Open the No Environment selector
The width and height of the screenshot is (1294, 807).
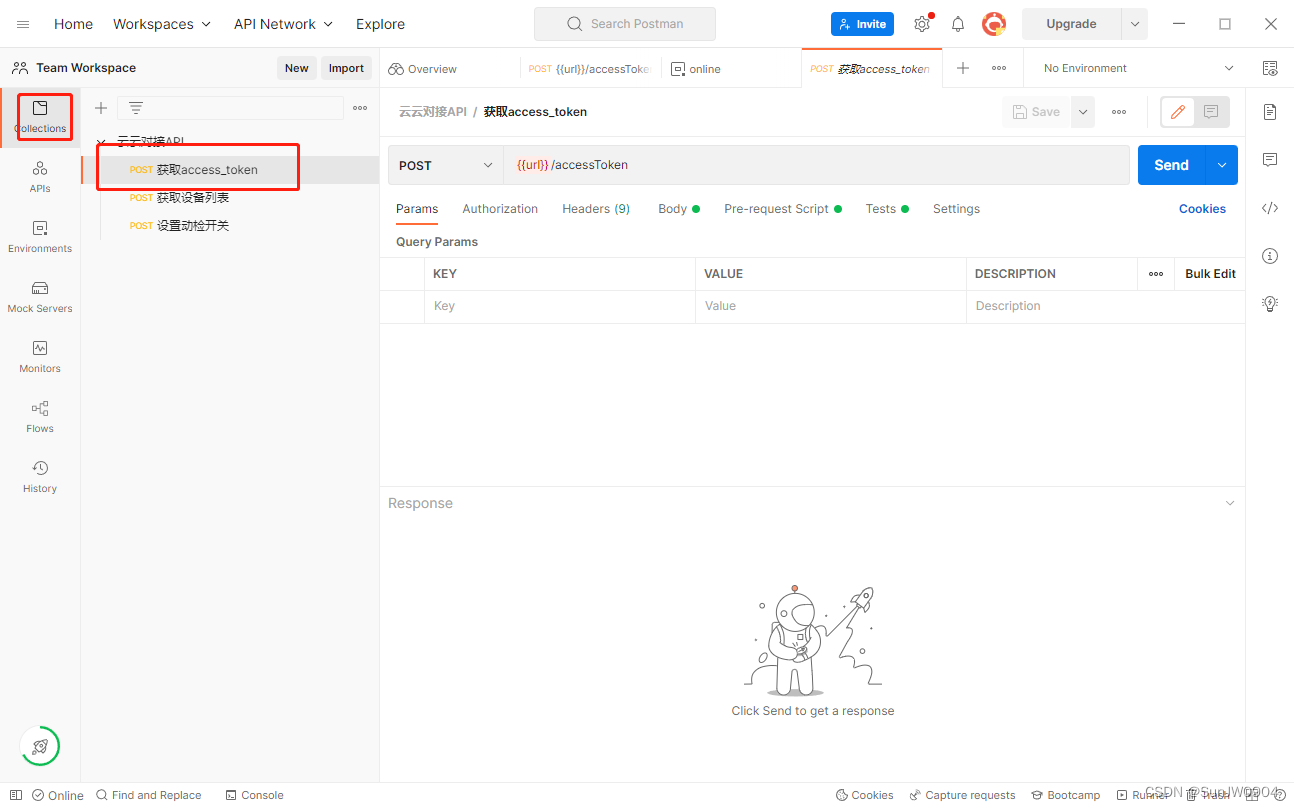pyautogui.click(x=1139, y=68)
